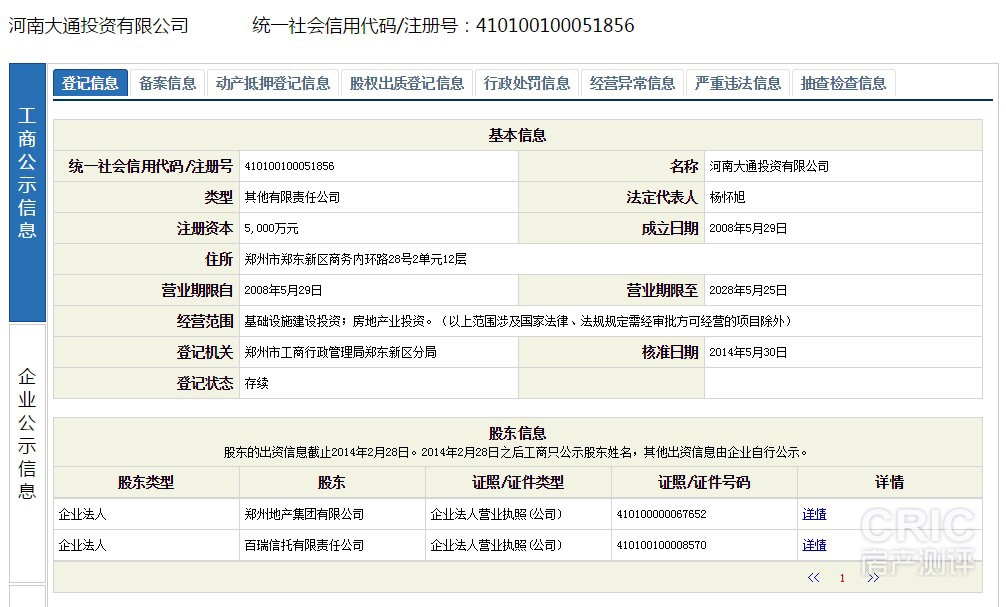Screen dimensions: 1006x607
Task: Click shareholder 郑州地产集团有限公司 cell
Action: coord(332,514)
